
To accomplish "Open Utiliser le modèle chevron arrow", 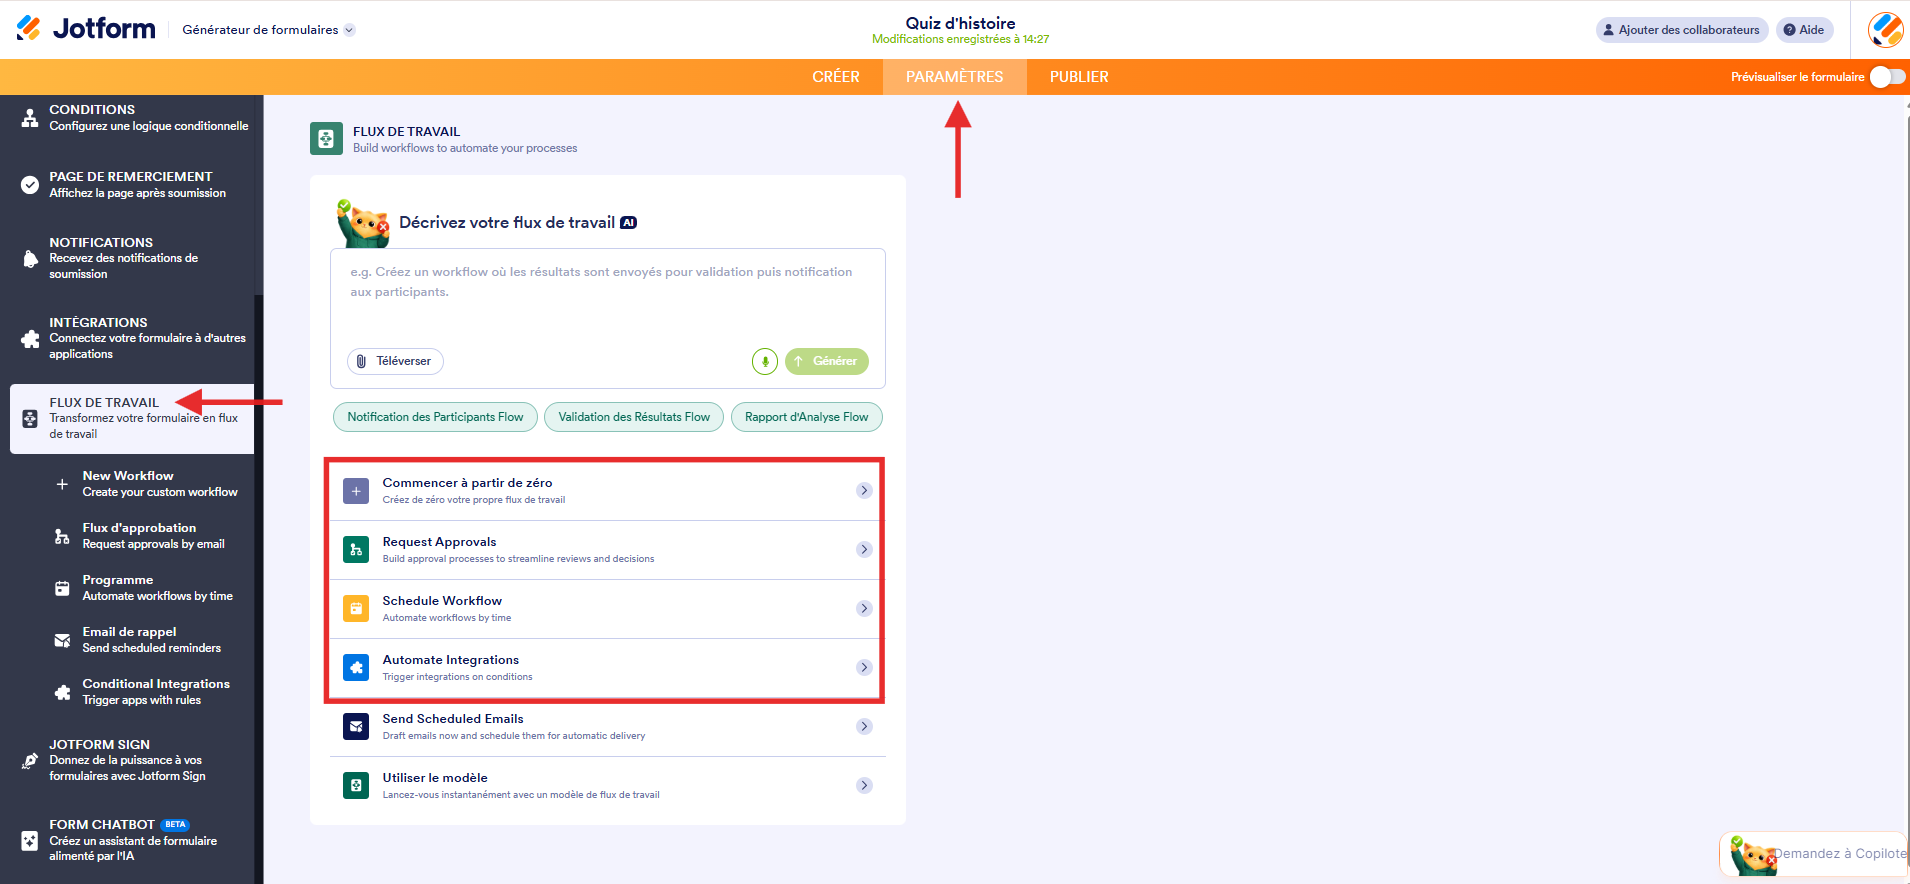I will point(864,786).
